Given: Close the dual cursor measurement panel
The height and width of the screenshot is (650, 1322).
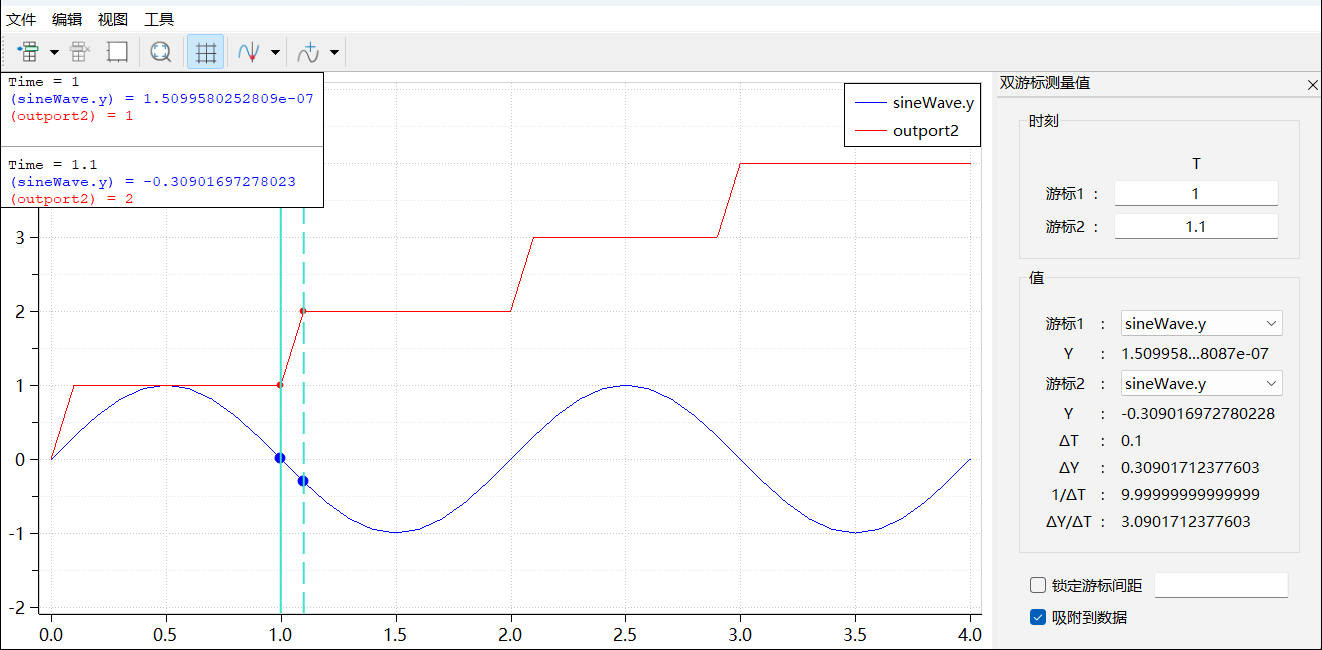Looking at the screenshot, I should [1312, 86].
